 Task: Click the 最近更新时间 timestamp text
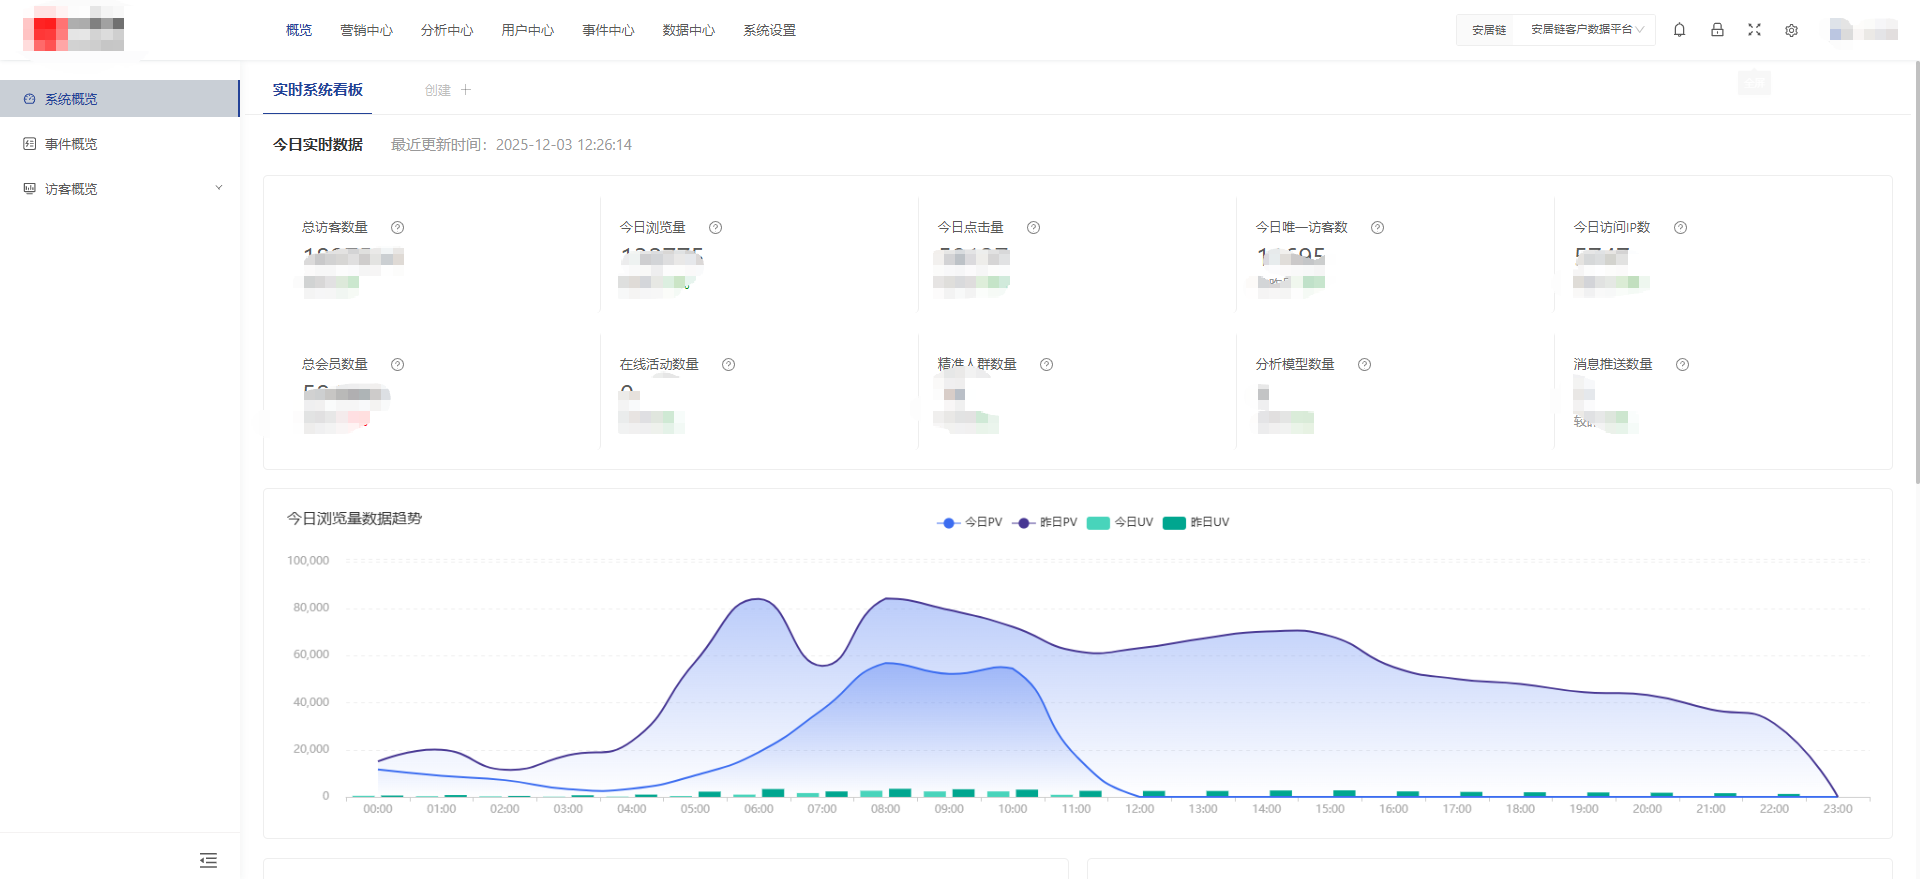[x=511, y=145]
